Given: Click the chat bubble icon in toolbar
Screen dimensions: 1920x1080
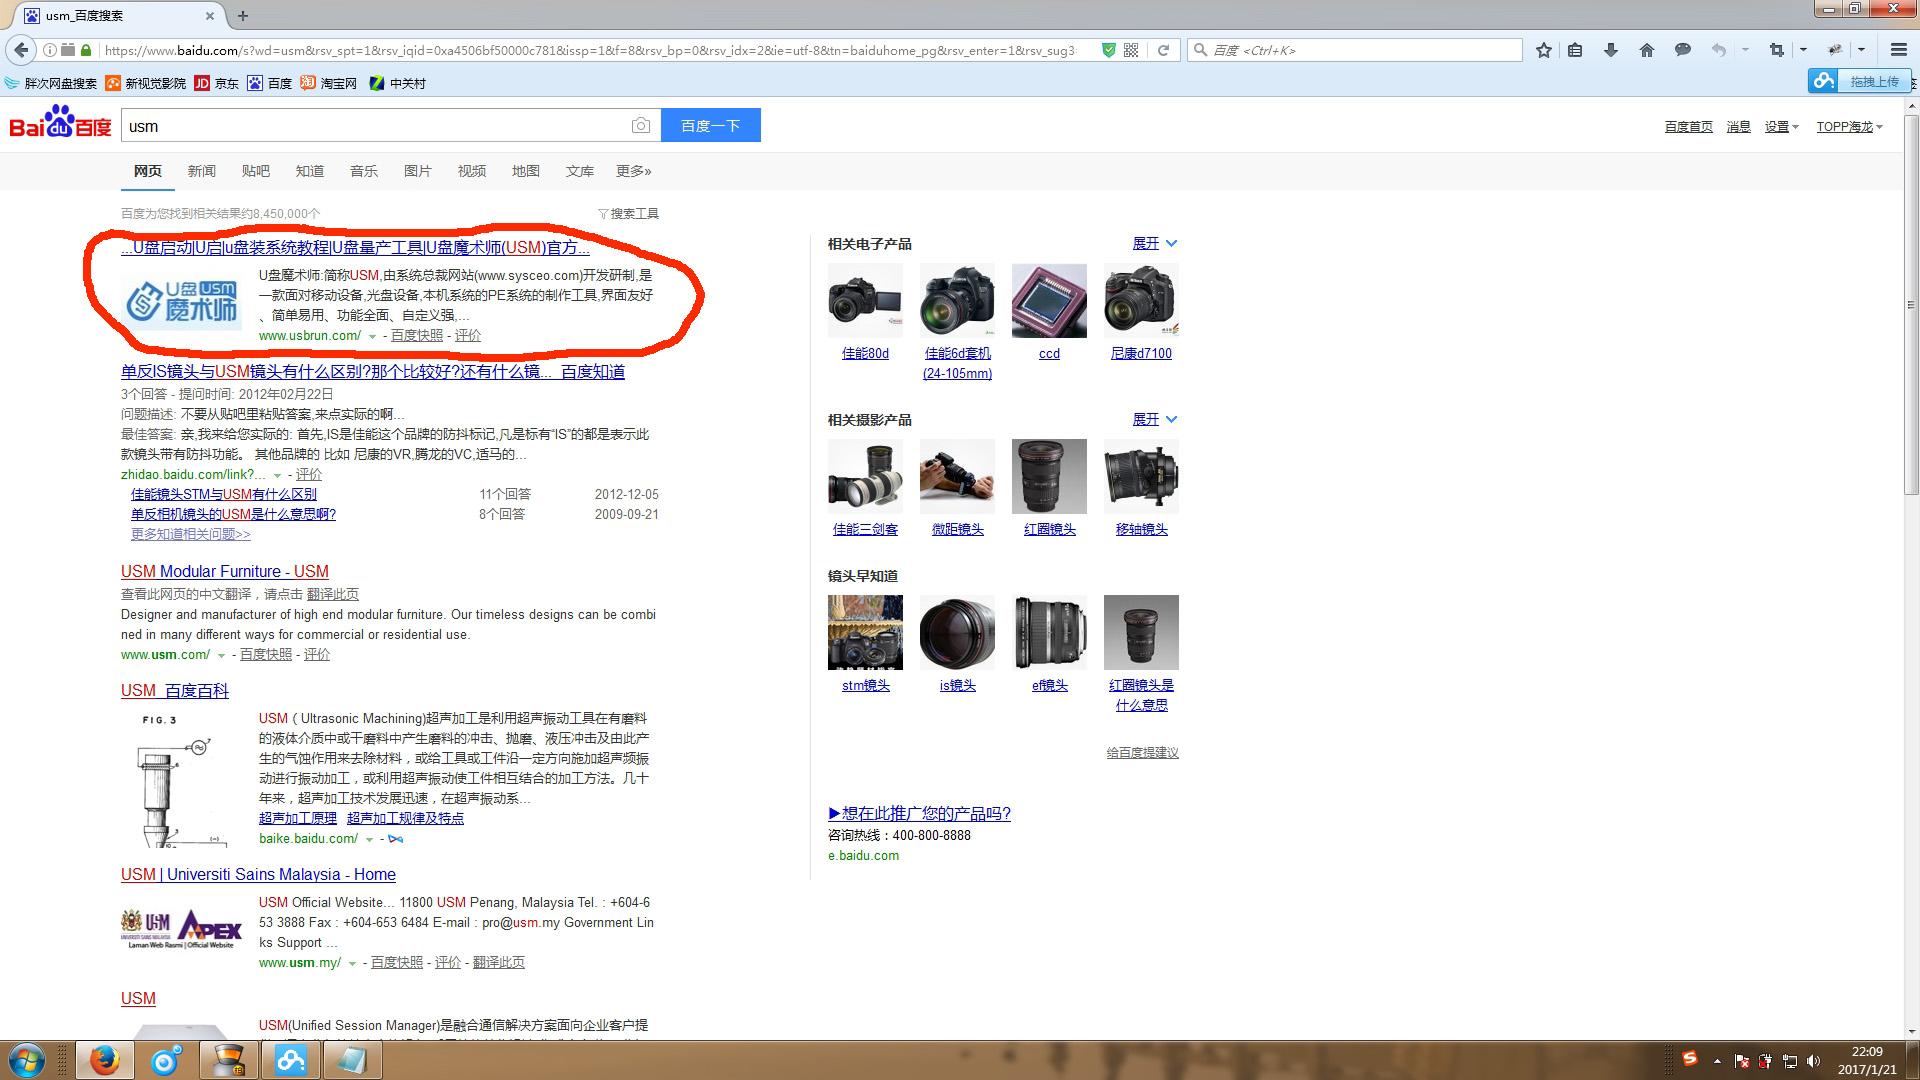Looking at the screenshot, I should tap(1683, 50).
